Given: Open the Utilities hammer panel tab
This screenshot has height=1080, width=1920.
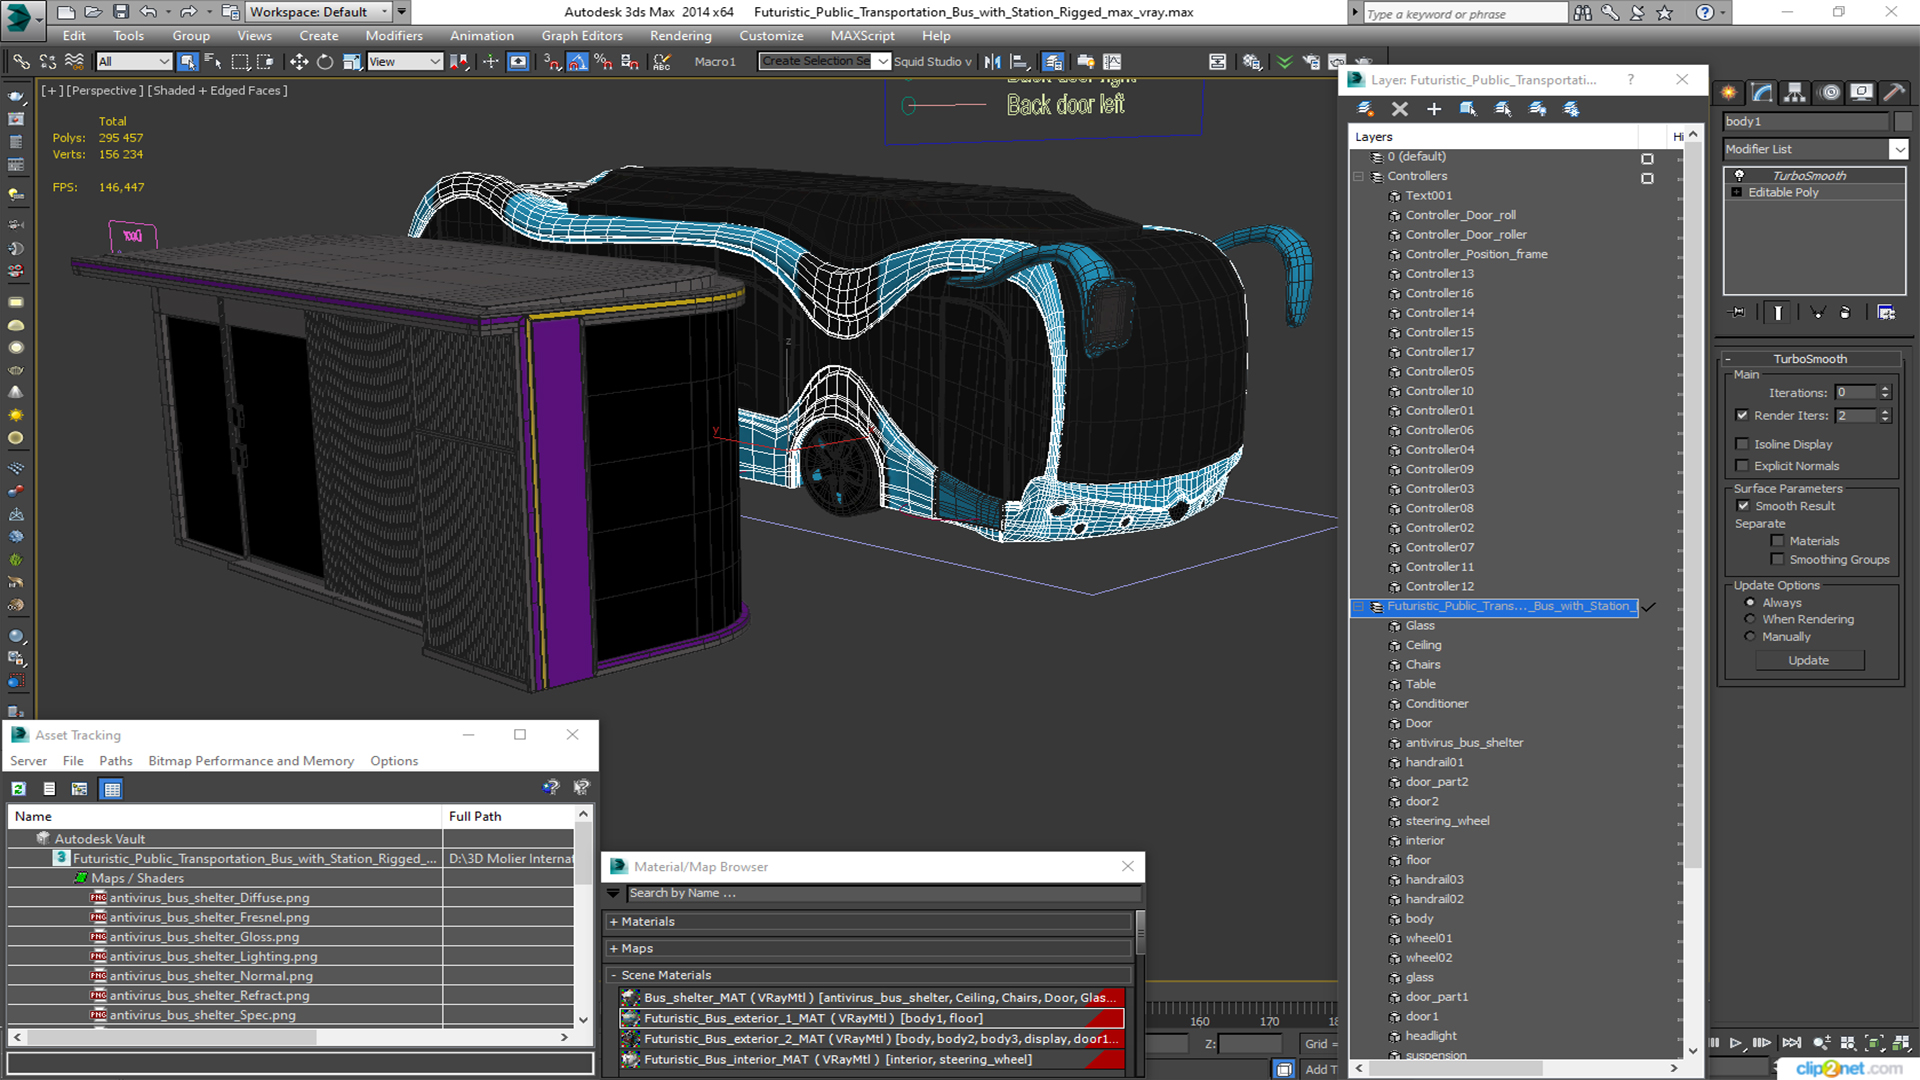Looking at the screenshot, I should tap(1894, 93).
